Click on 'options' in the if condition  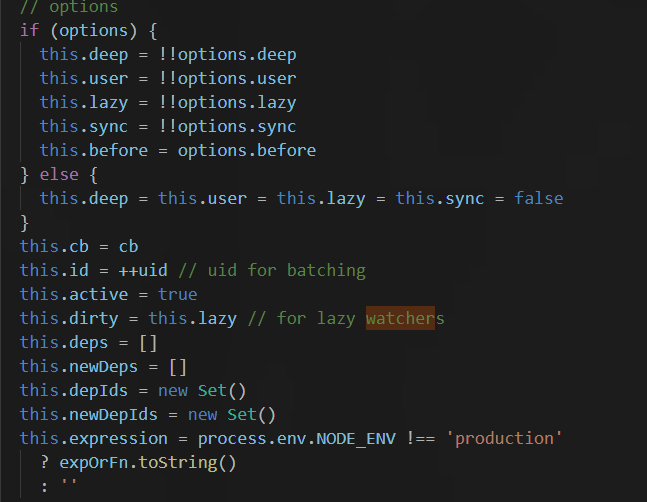pyautogui.click(x=94, y=31)
